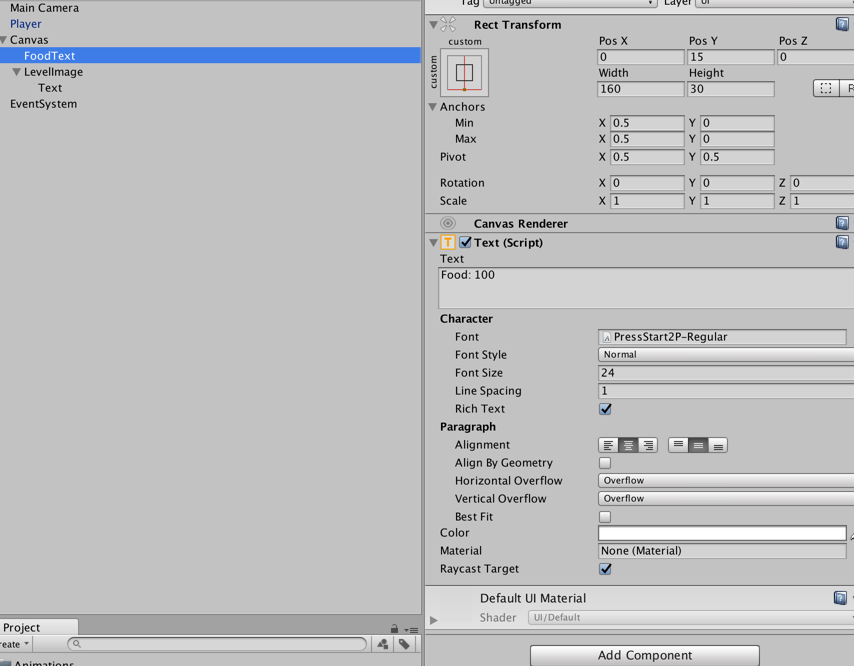This screenshot has height=666, width=854.
Task: Click the Add Component button
Action: pos(644,655)
